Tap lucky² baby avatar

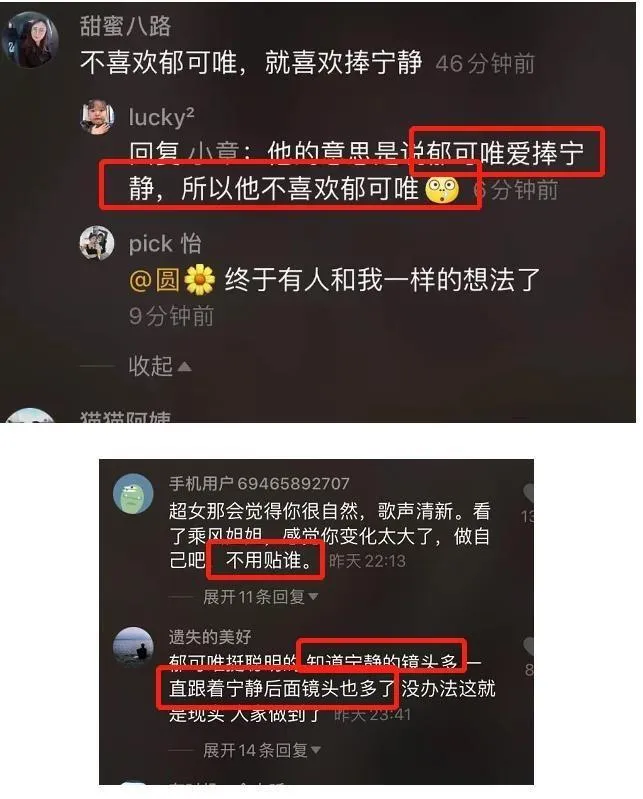tap(97, 117)
